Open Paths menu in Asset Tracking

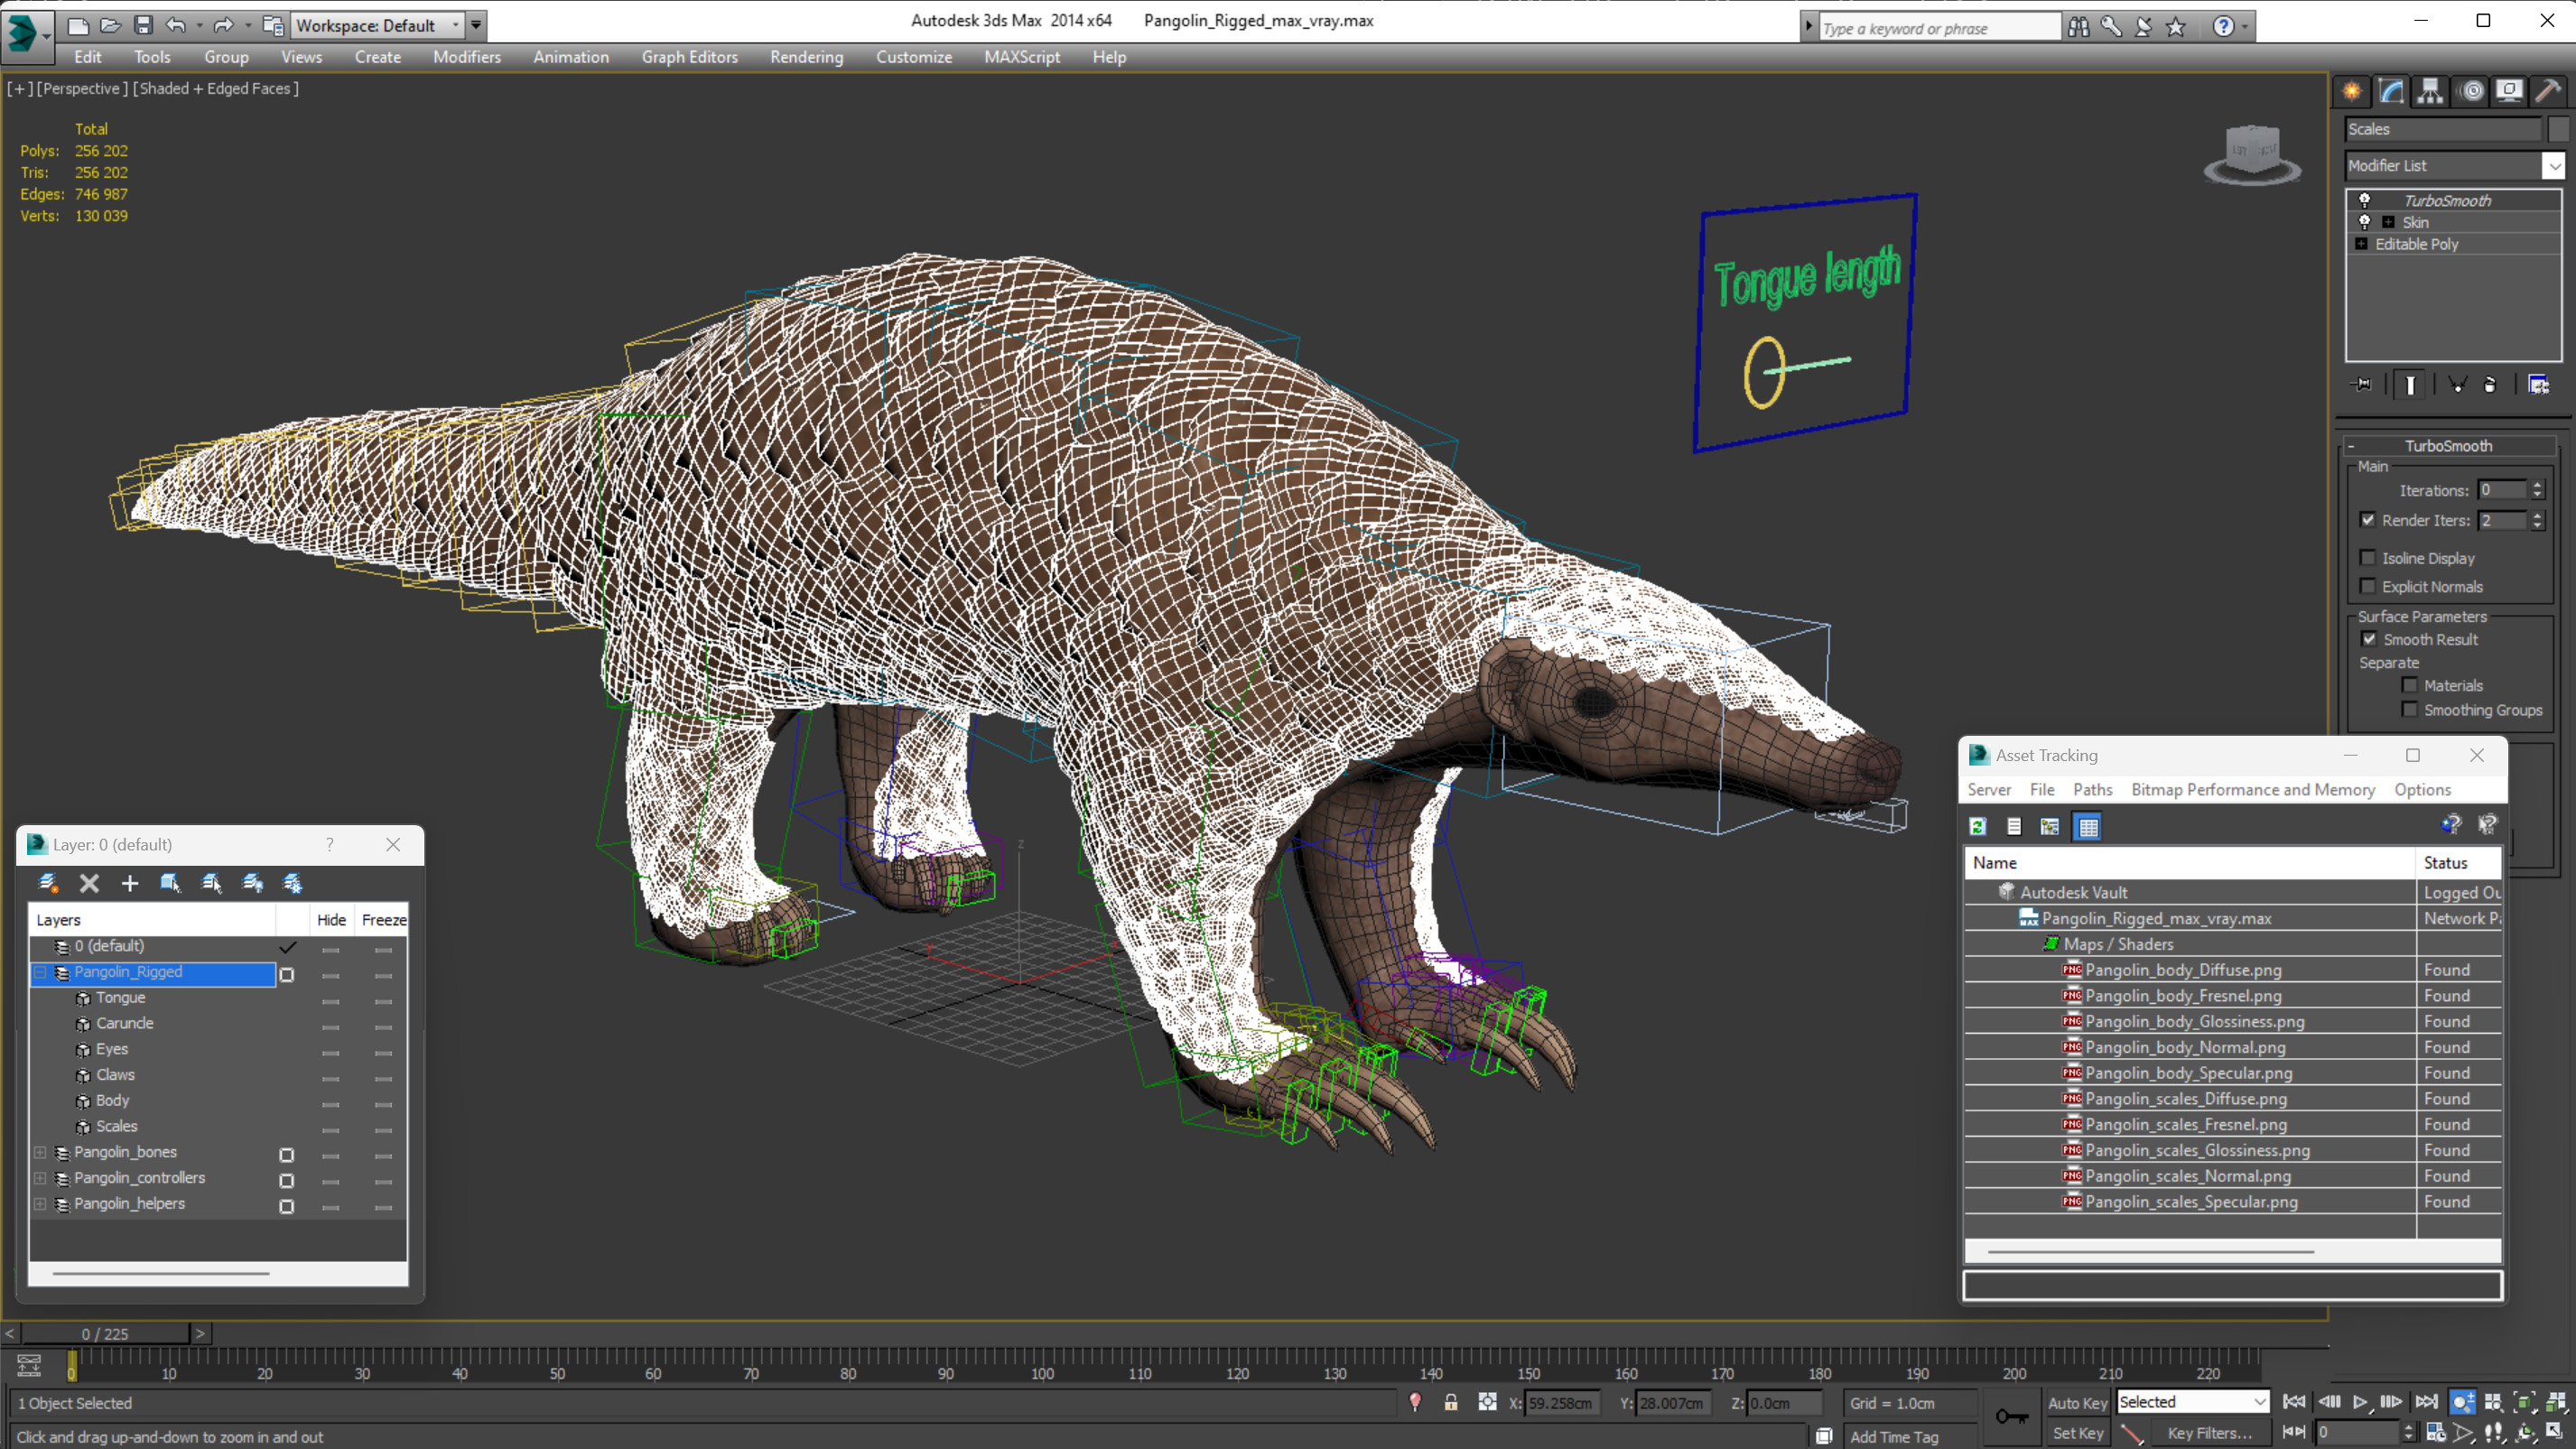[2092, 790]
